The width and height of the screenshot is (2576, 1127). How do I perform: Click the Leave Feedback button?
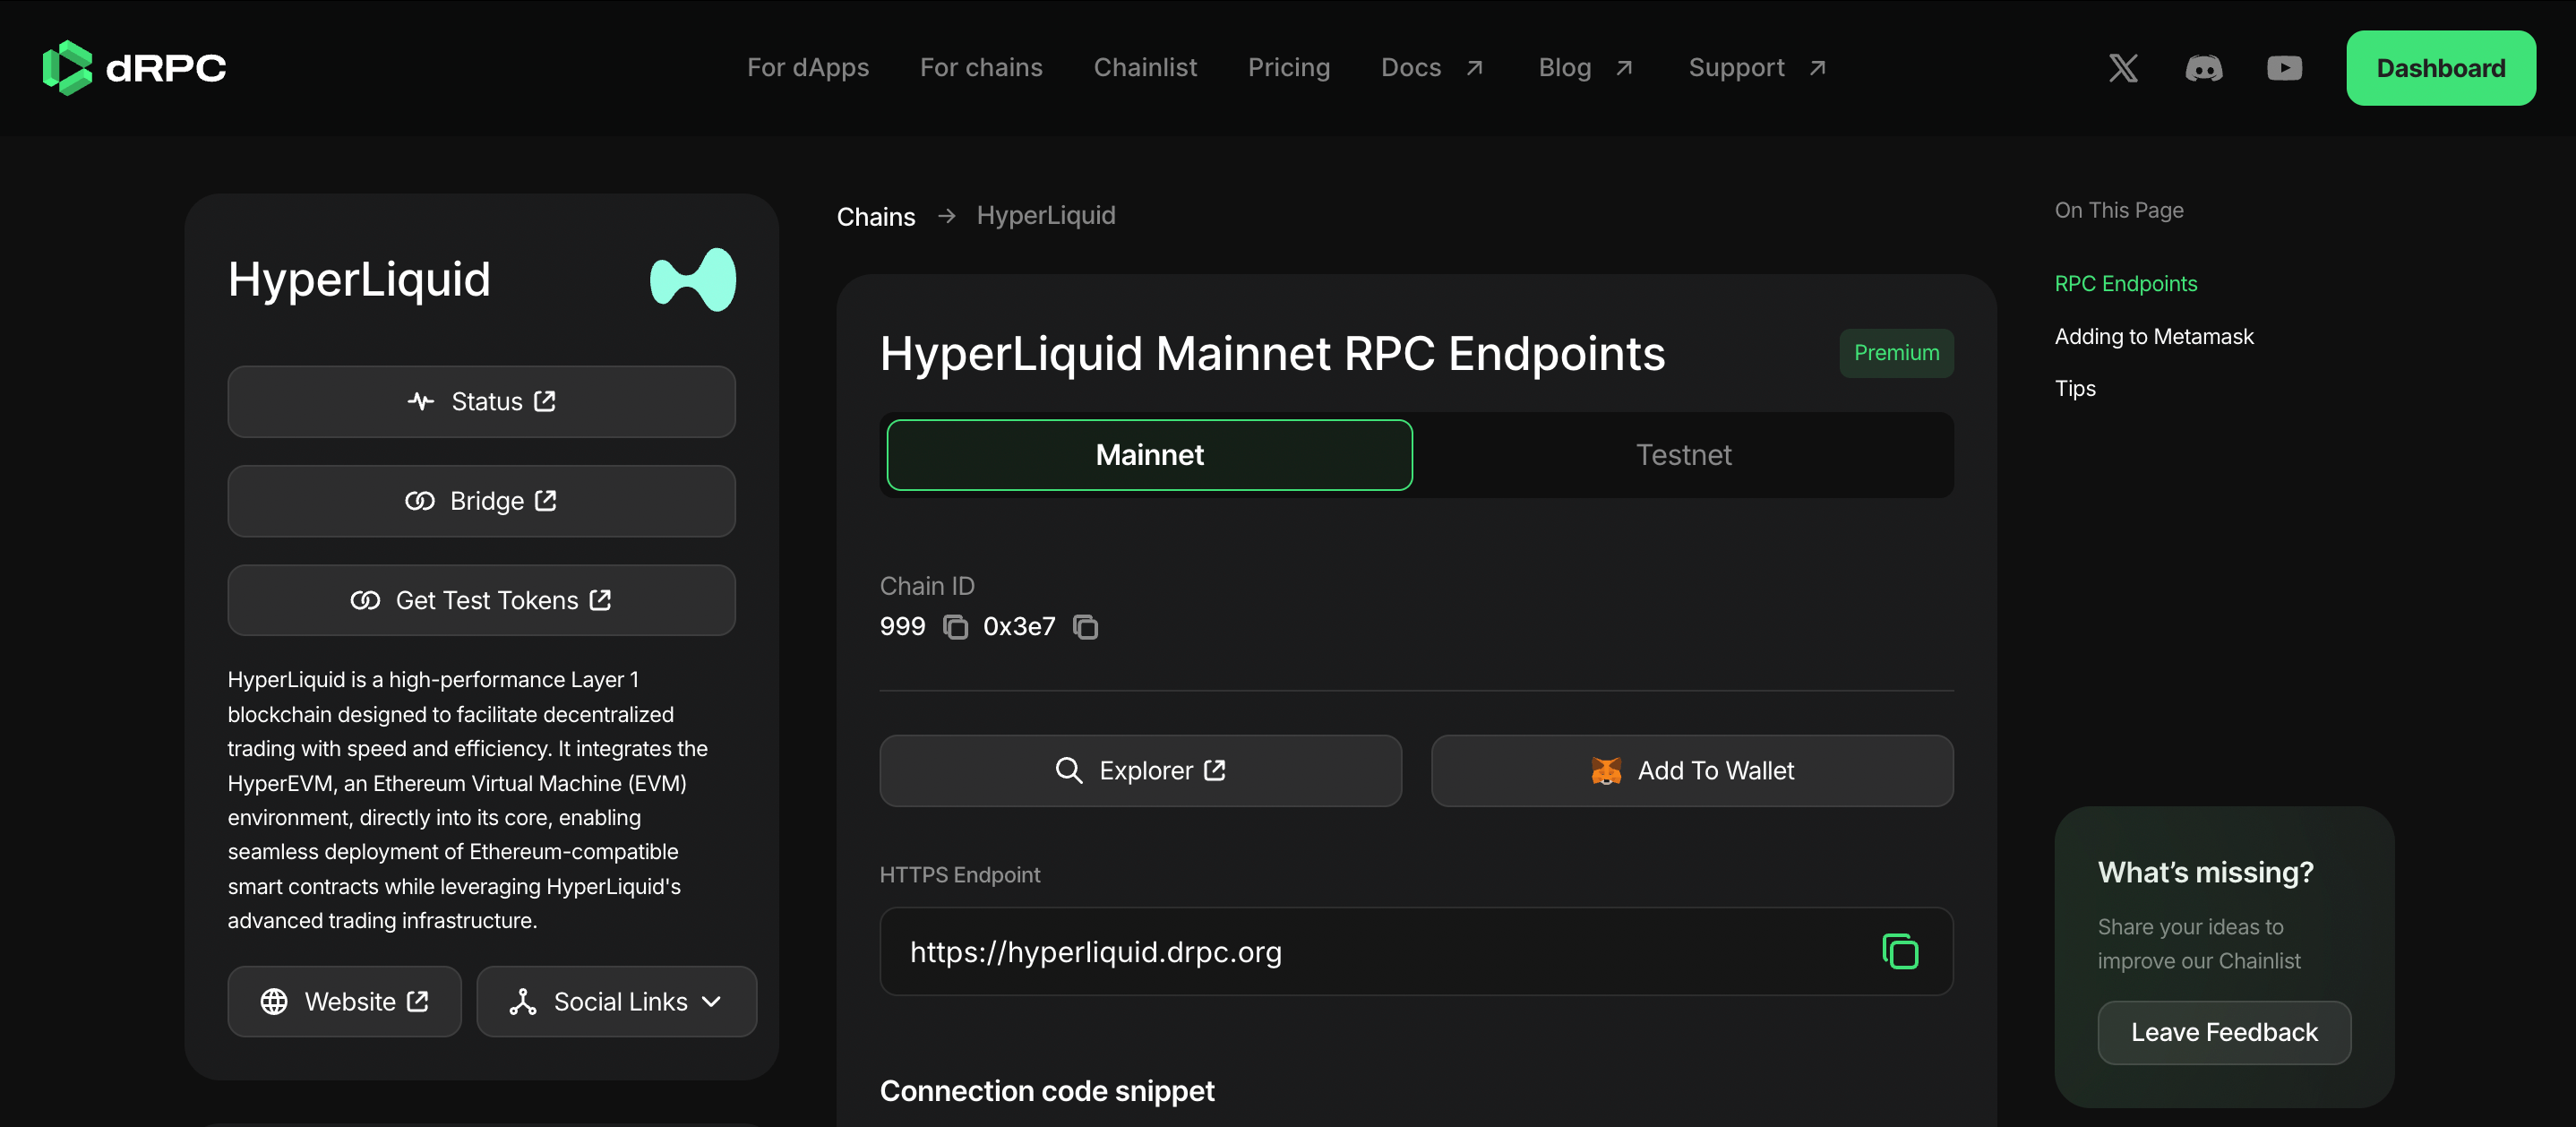2223,1032
